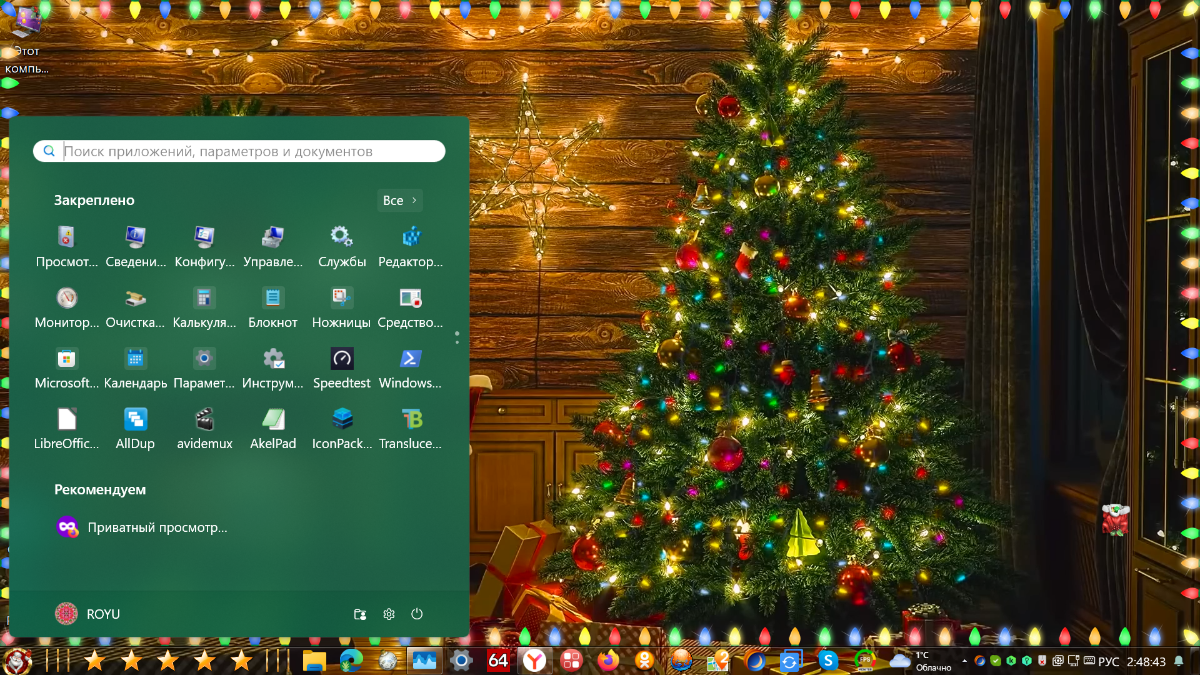
Task: Launch avidemux video editor
Action: (204, 427)
